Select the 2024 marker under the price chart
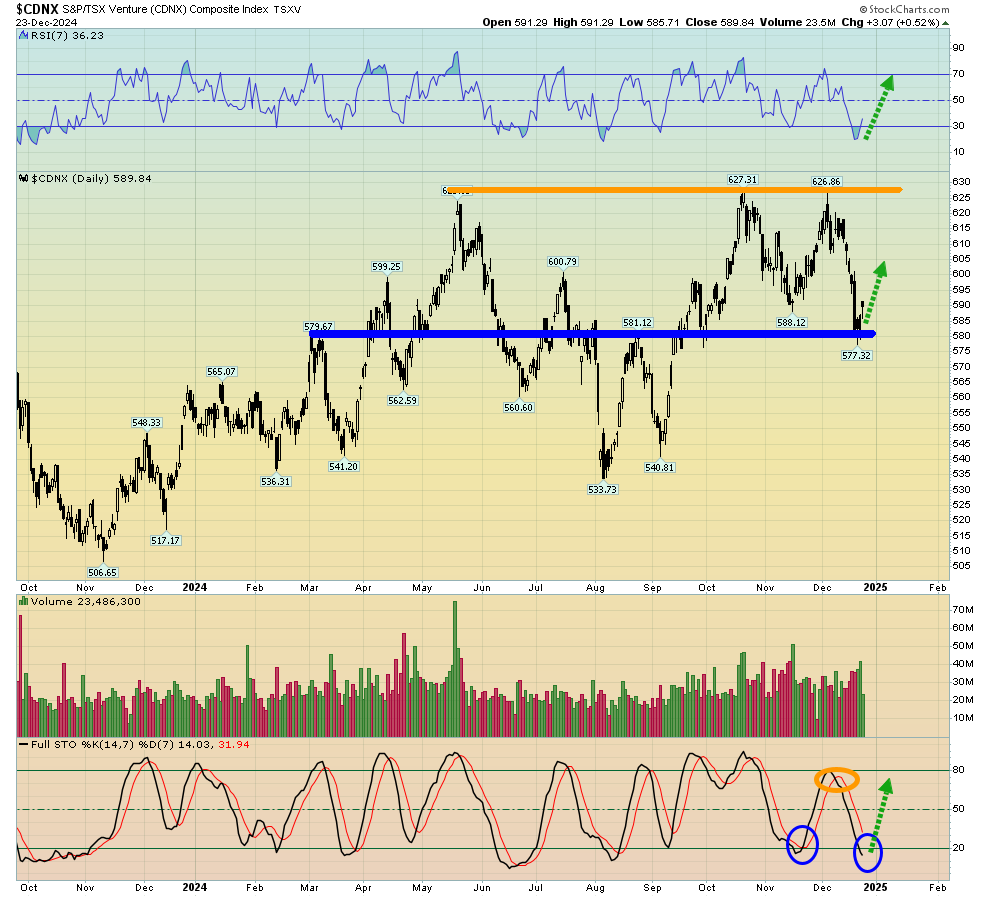The image size is (990, 897). (194, 587)
